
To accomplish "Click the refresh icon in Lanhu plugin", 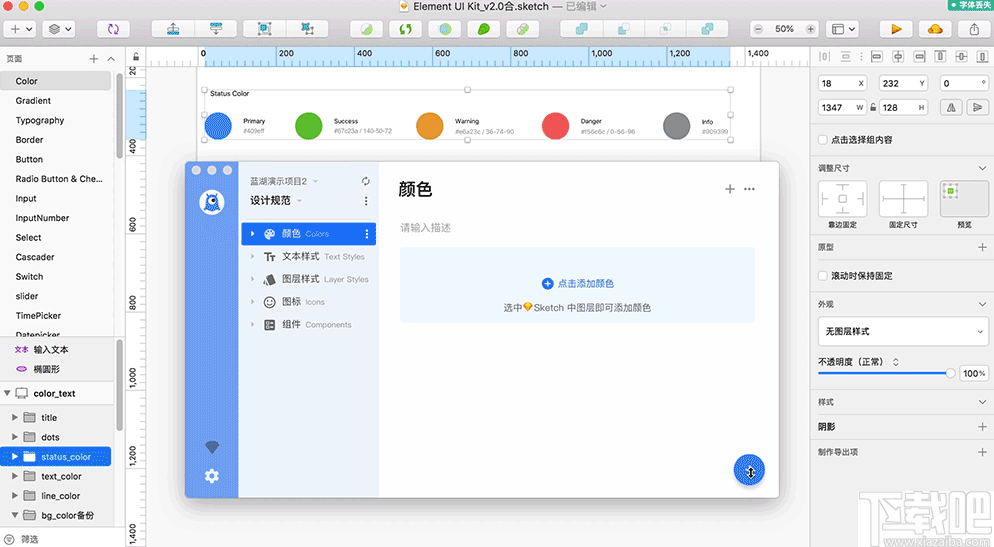I will pos(366,181).
